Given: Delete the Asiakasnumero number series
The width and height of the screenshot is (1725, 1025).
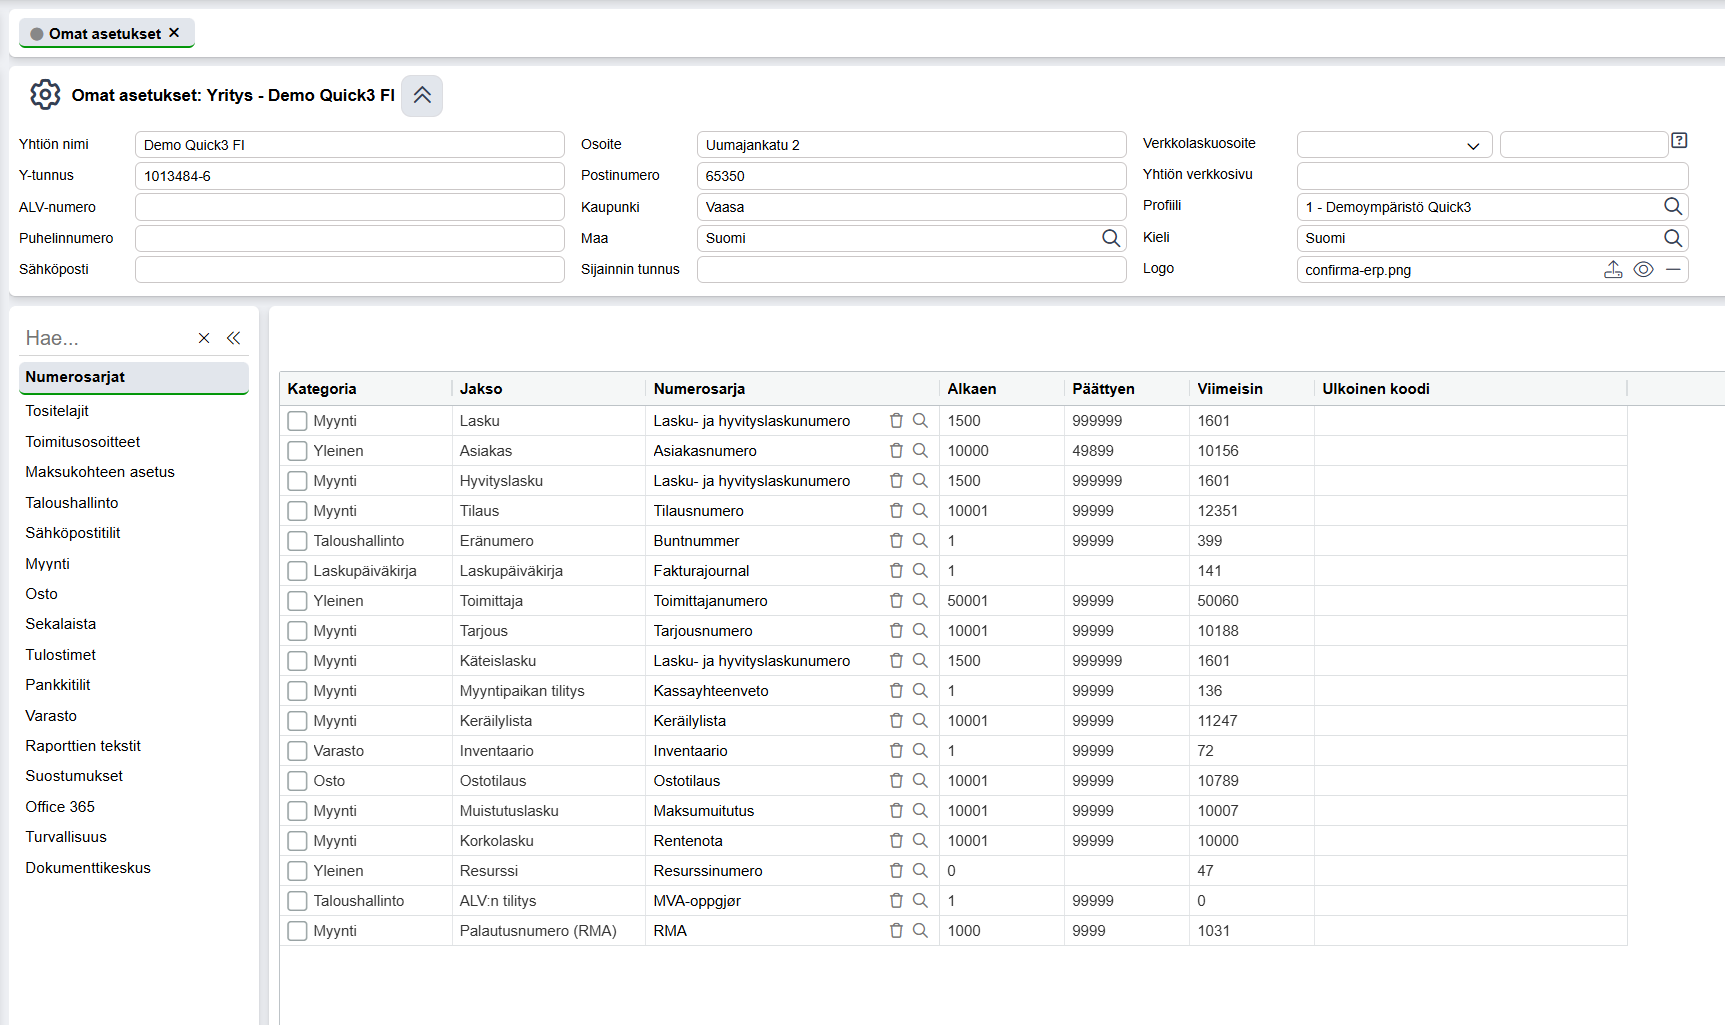Looking at the screenshot, I should pyautogui.click(x=896, y=451).
